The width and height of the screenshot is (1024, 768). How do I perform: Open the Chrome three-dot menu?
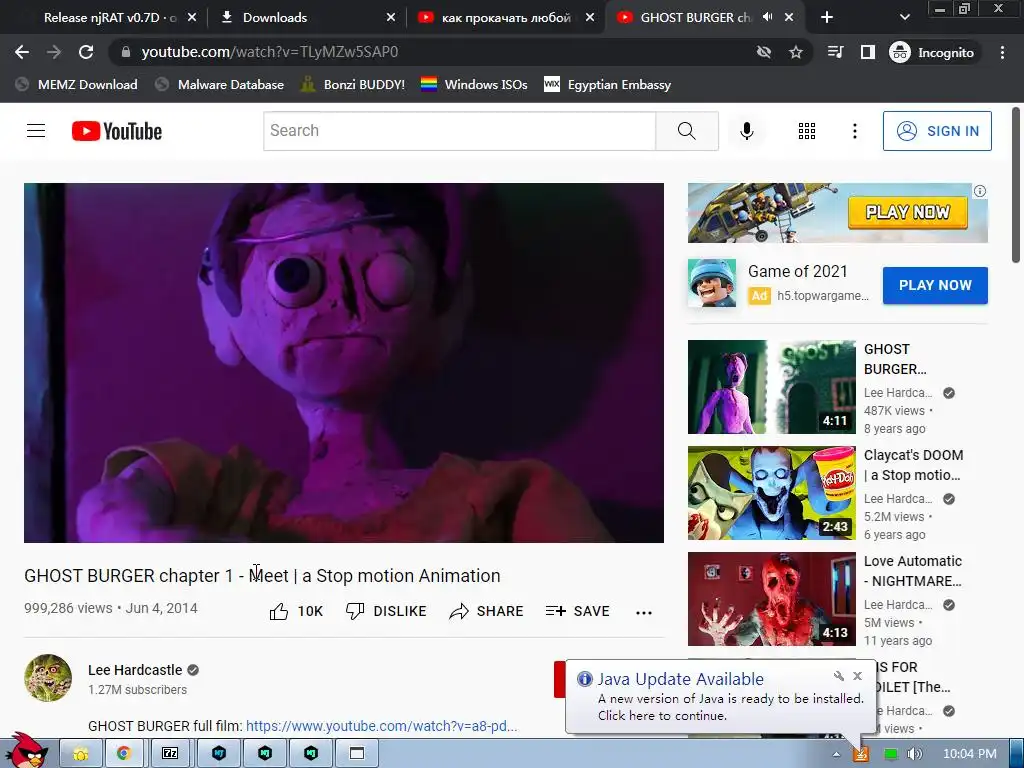(1002, 52)
